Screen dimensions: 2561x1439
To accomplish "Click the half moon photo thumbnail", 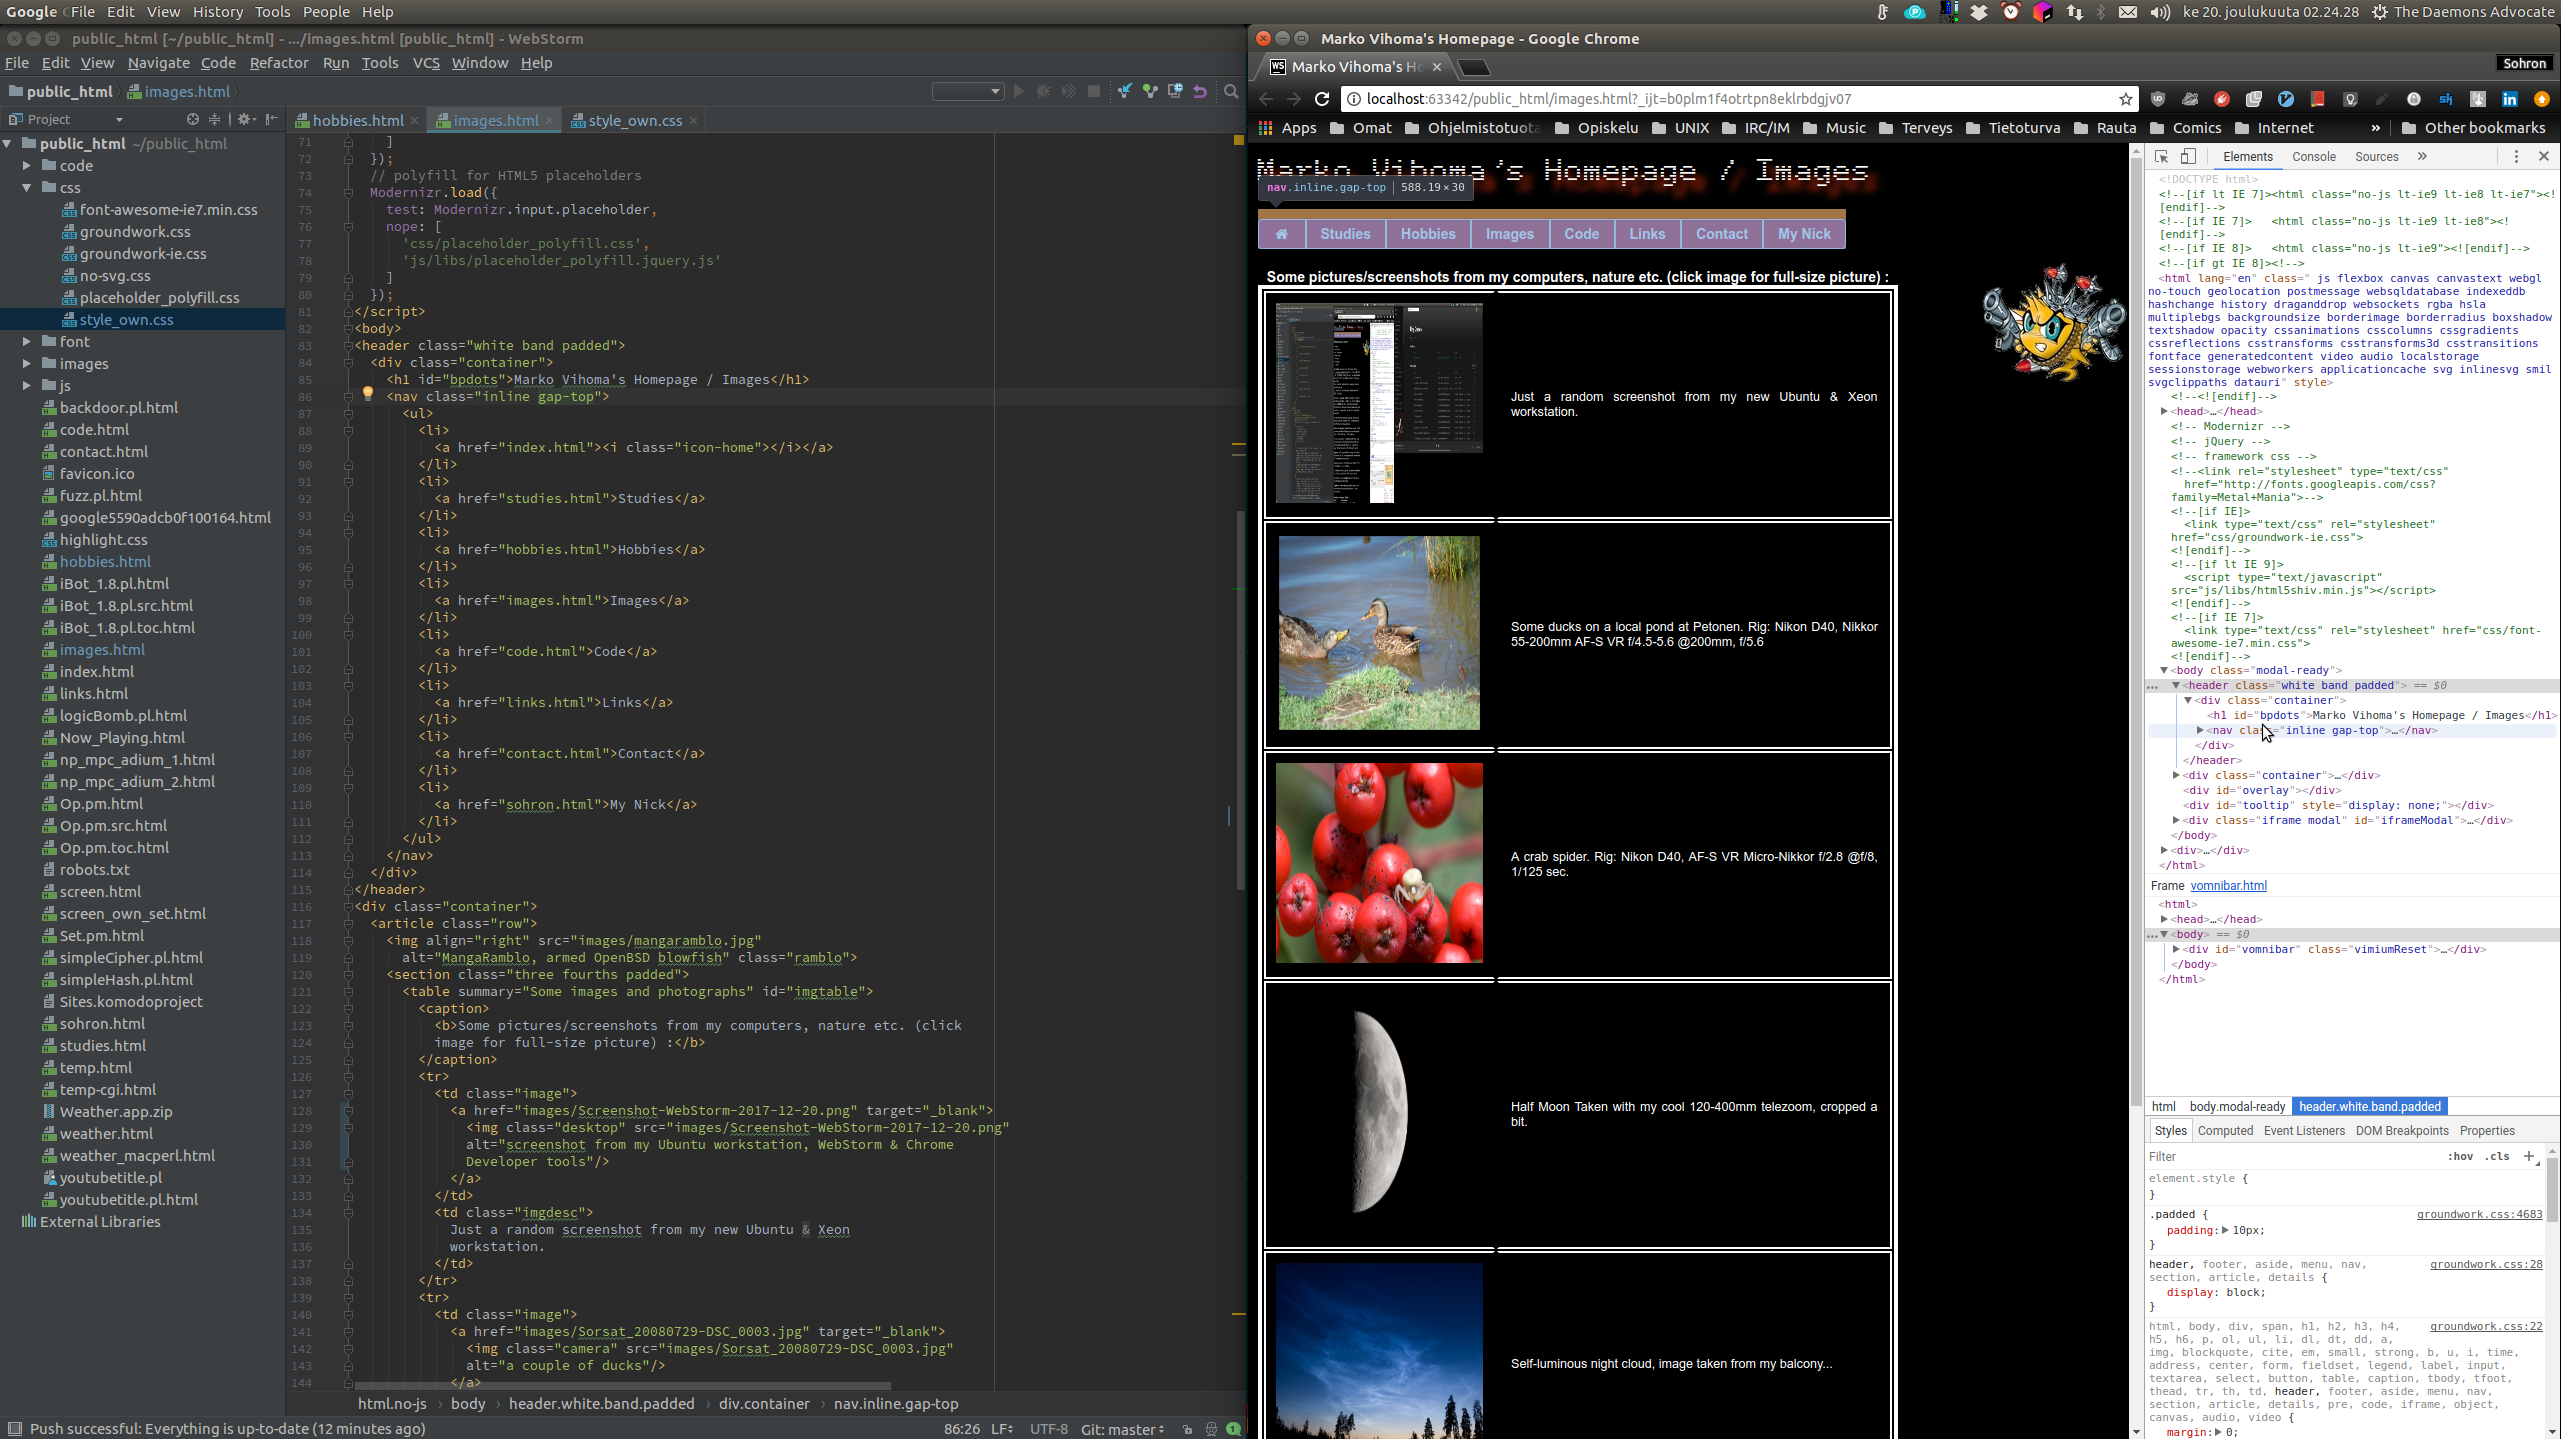I will click(x=1379, y=1110).
